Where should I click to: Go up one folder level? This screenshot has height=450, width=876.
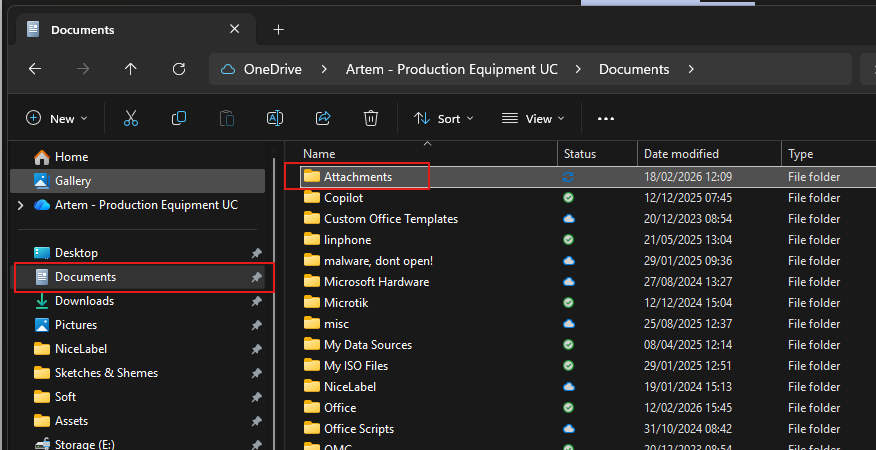[x=130, y=69]
